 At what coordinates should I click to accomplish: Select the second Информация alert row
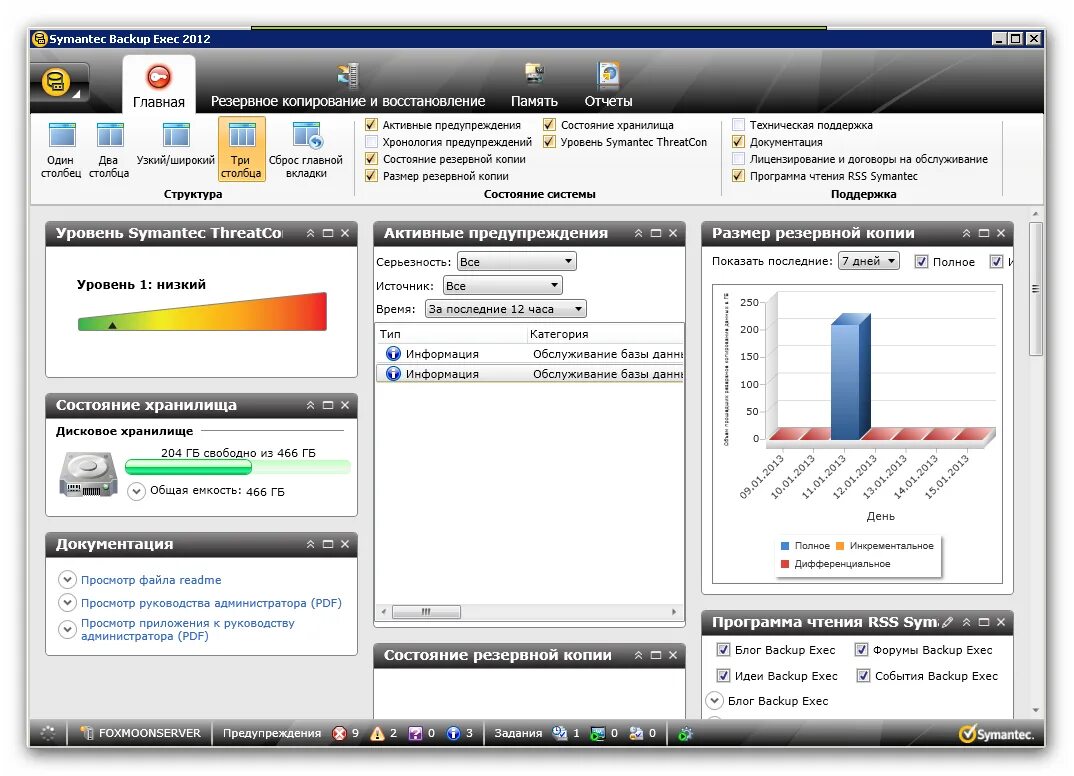529,374
